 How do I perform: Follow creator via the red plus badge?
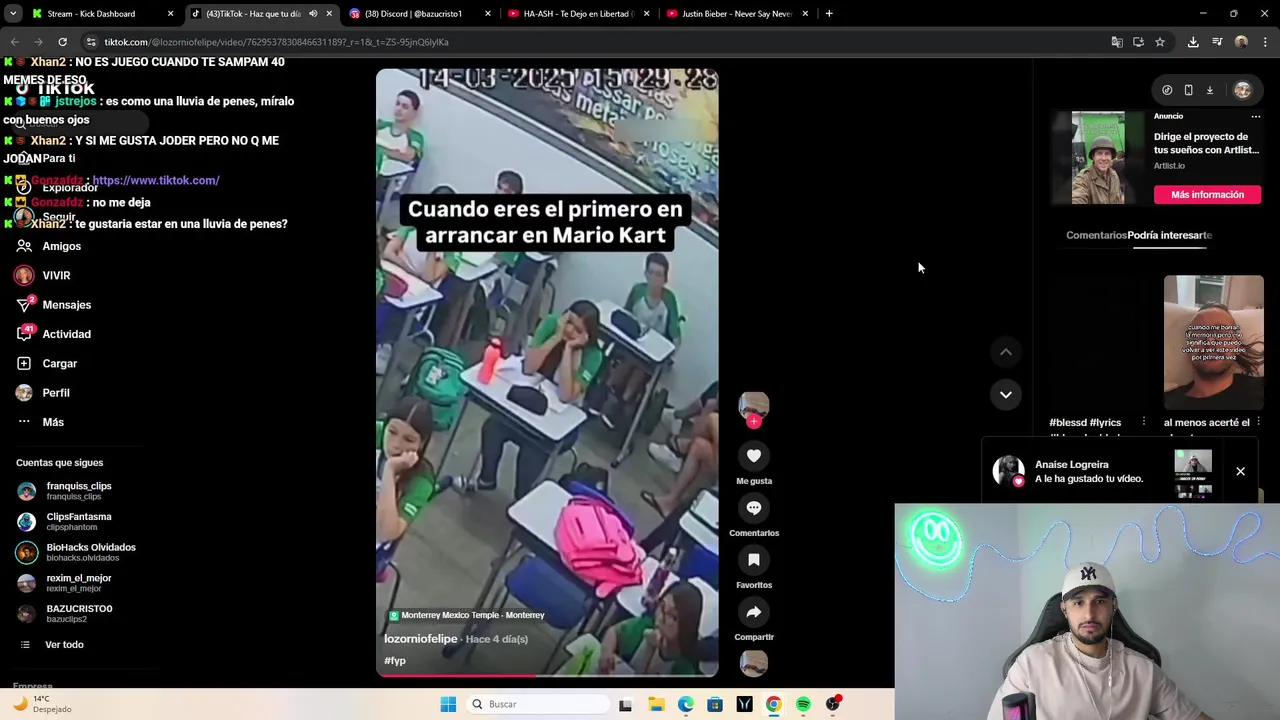[754, 422]
